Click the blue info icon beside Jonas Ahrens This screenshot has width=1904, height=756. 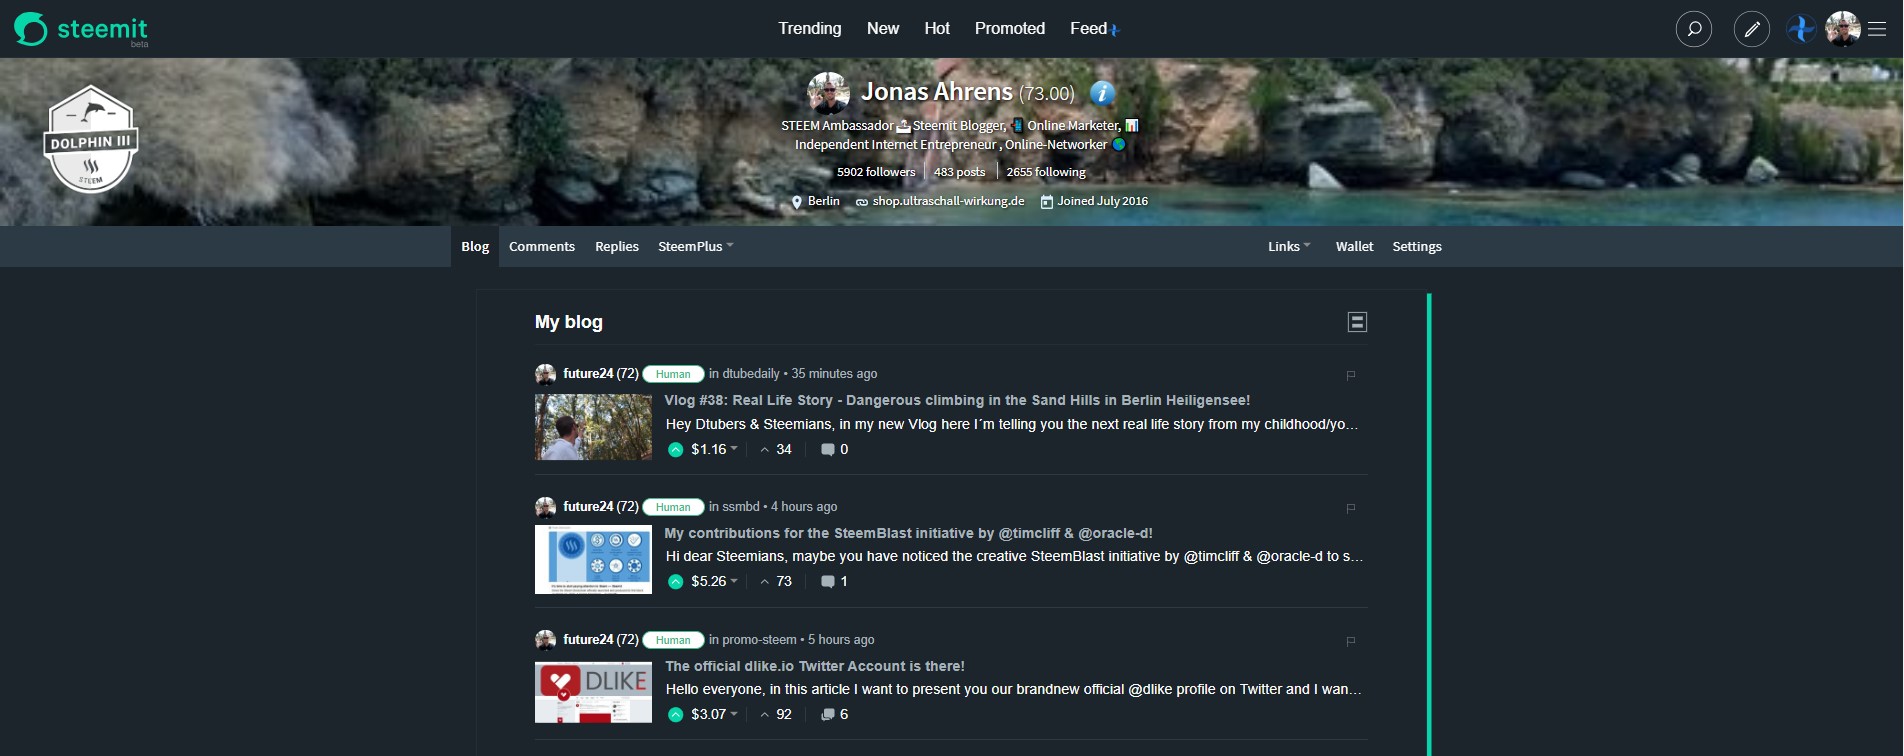pos(1102,93)
